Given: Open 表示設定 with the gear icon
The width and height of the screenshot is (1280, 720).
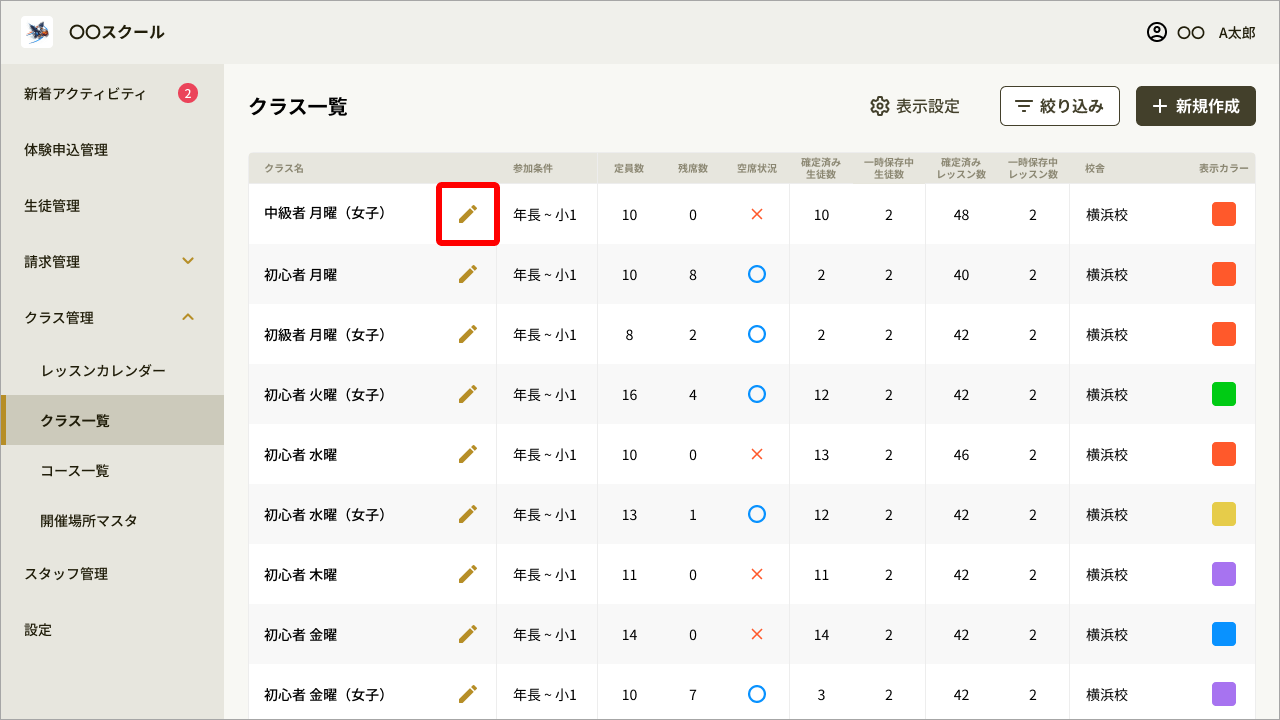Looking at the screenshot, I should coord(880,106).
